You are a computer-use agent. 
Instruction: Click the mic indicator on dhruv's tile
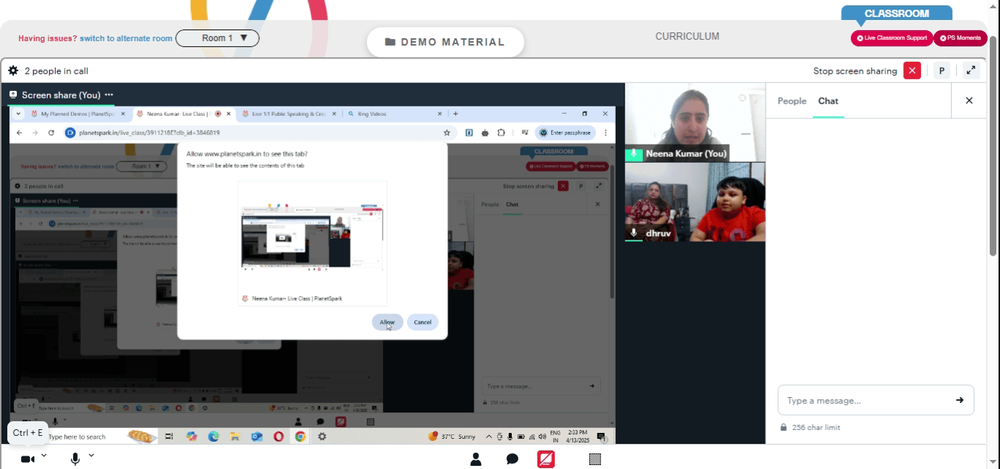pos(633,234)
